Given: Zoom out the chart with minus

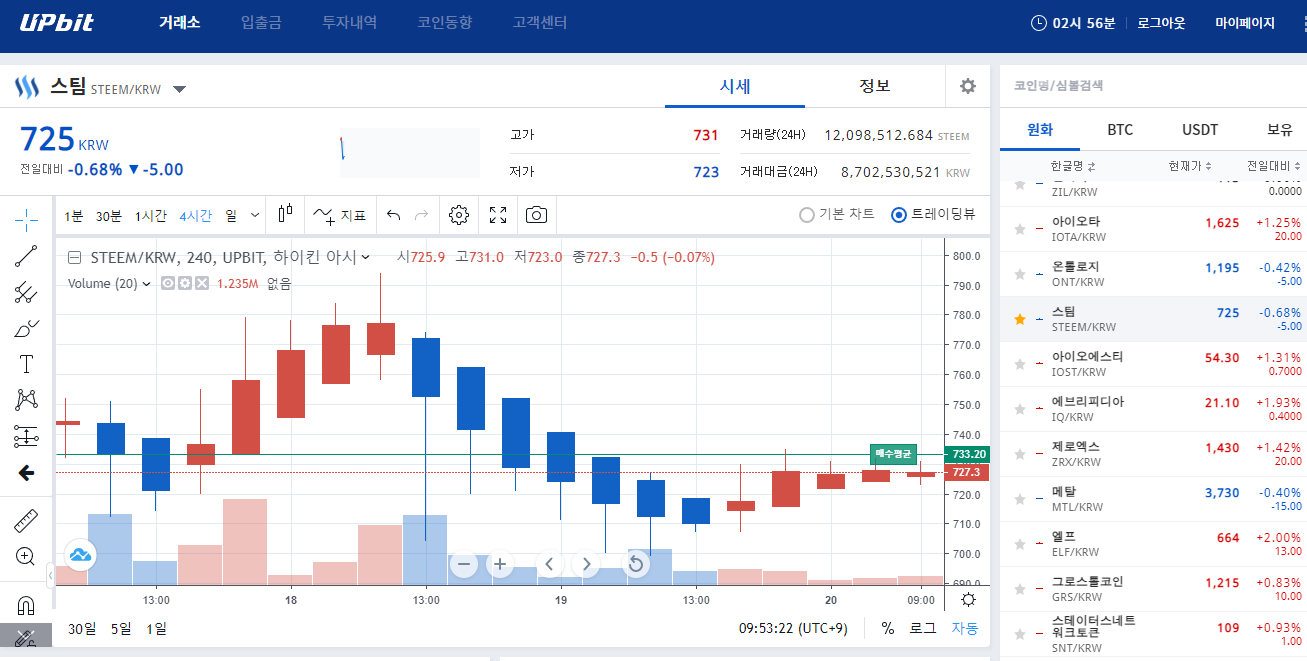Looking at the screenshot, I should tap(464, 564).
